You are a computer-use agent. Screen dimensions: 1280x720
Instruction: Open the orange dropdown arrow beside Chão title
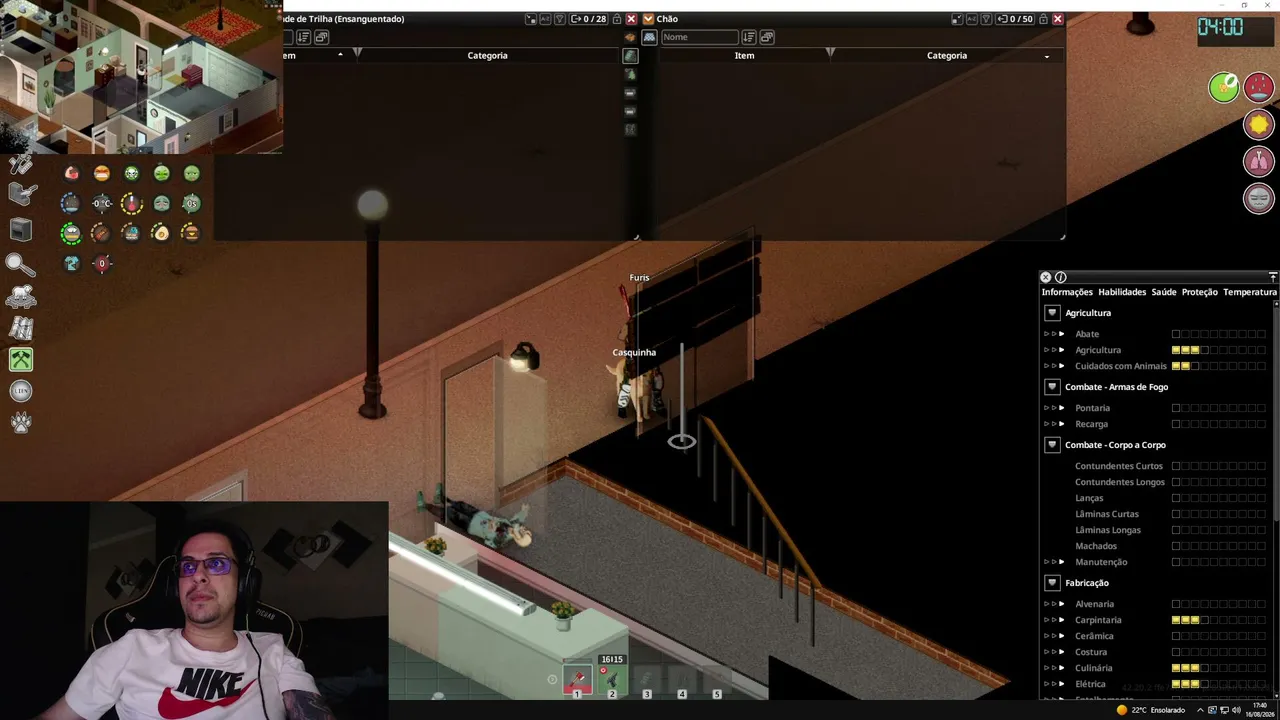tap(648, 19)
